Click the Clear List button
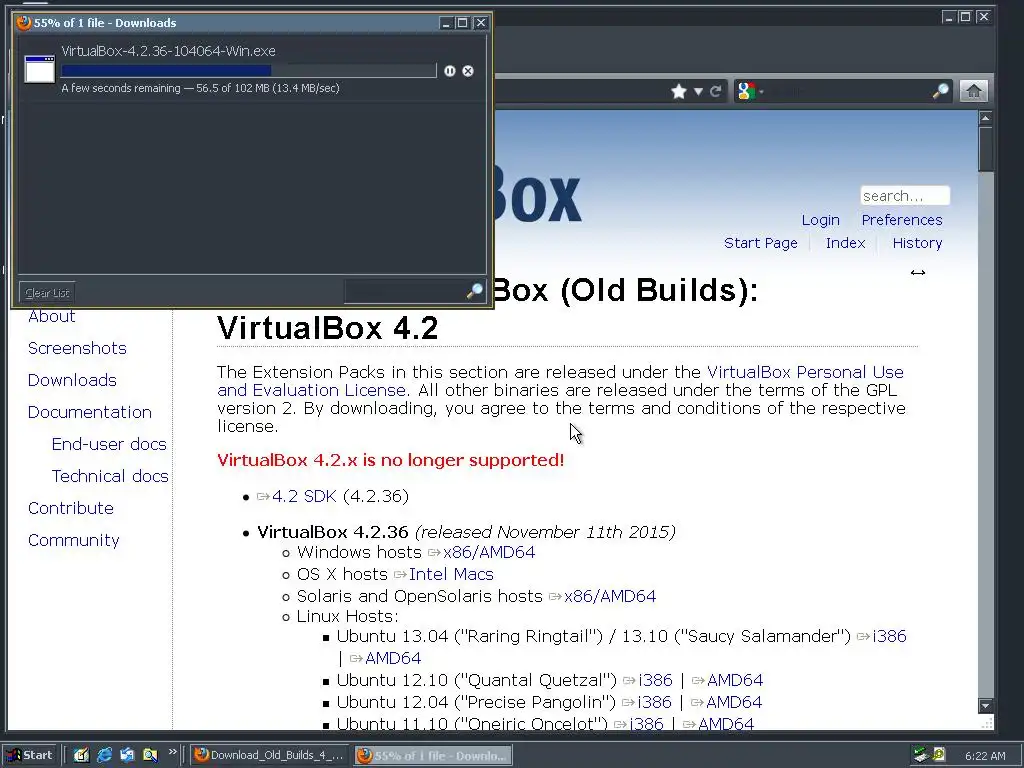The width and height of the screenshot is (1024, 768). click(47, 293)
